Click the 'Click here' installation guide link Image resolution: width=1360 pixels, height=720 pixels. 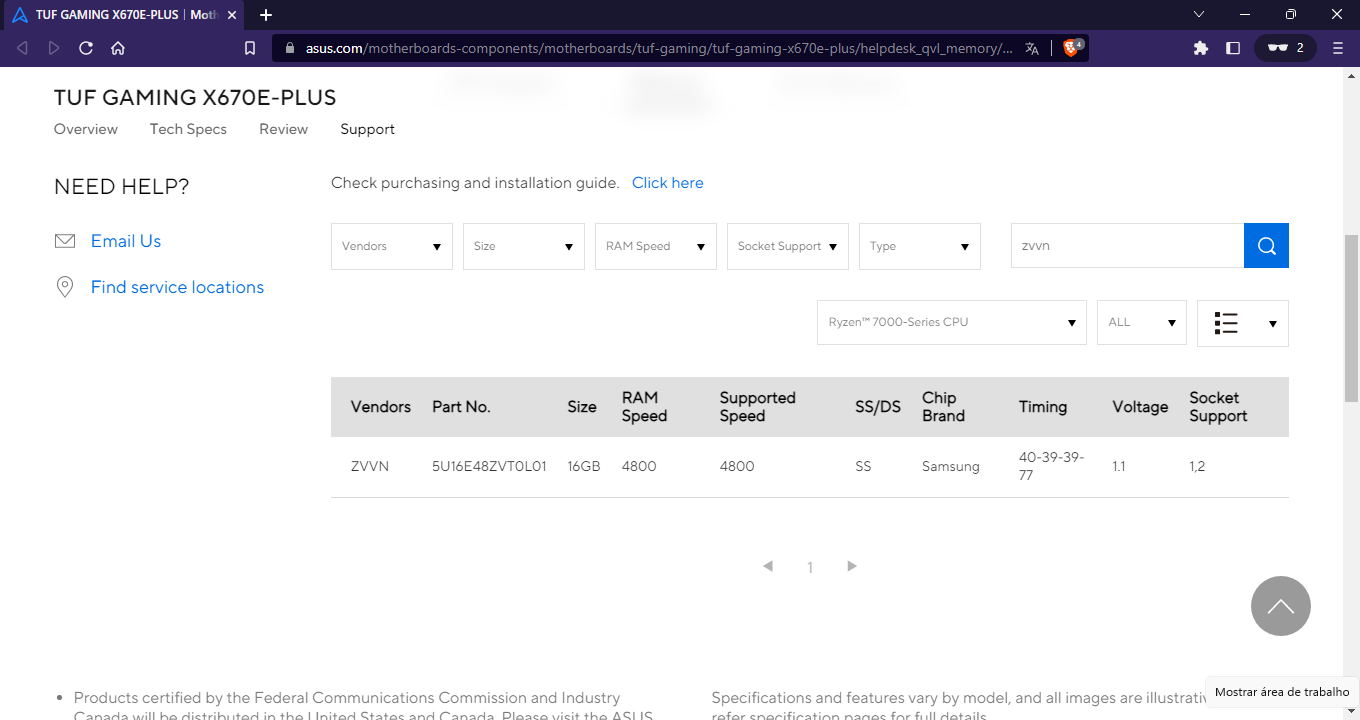click(x=668, y=183)
